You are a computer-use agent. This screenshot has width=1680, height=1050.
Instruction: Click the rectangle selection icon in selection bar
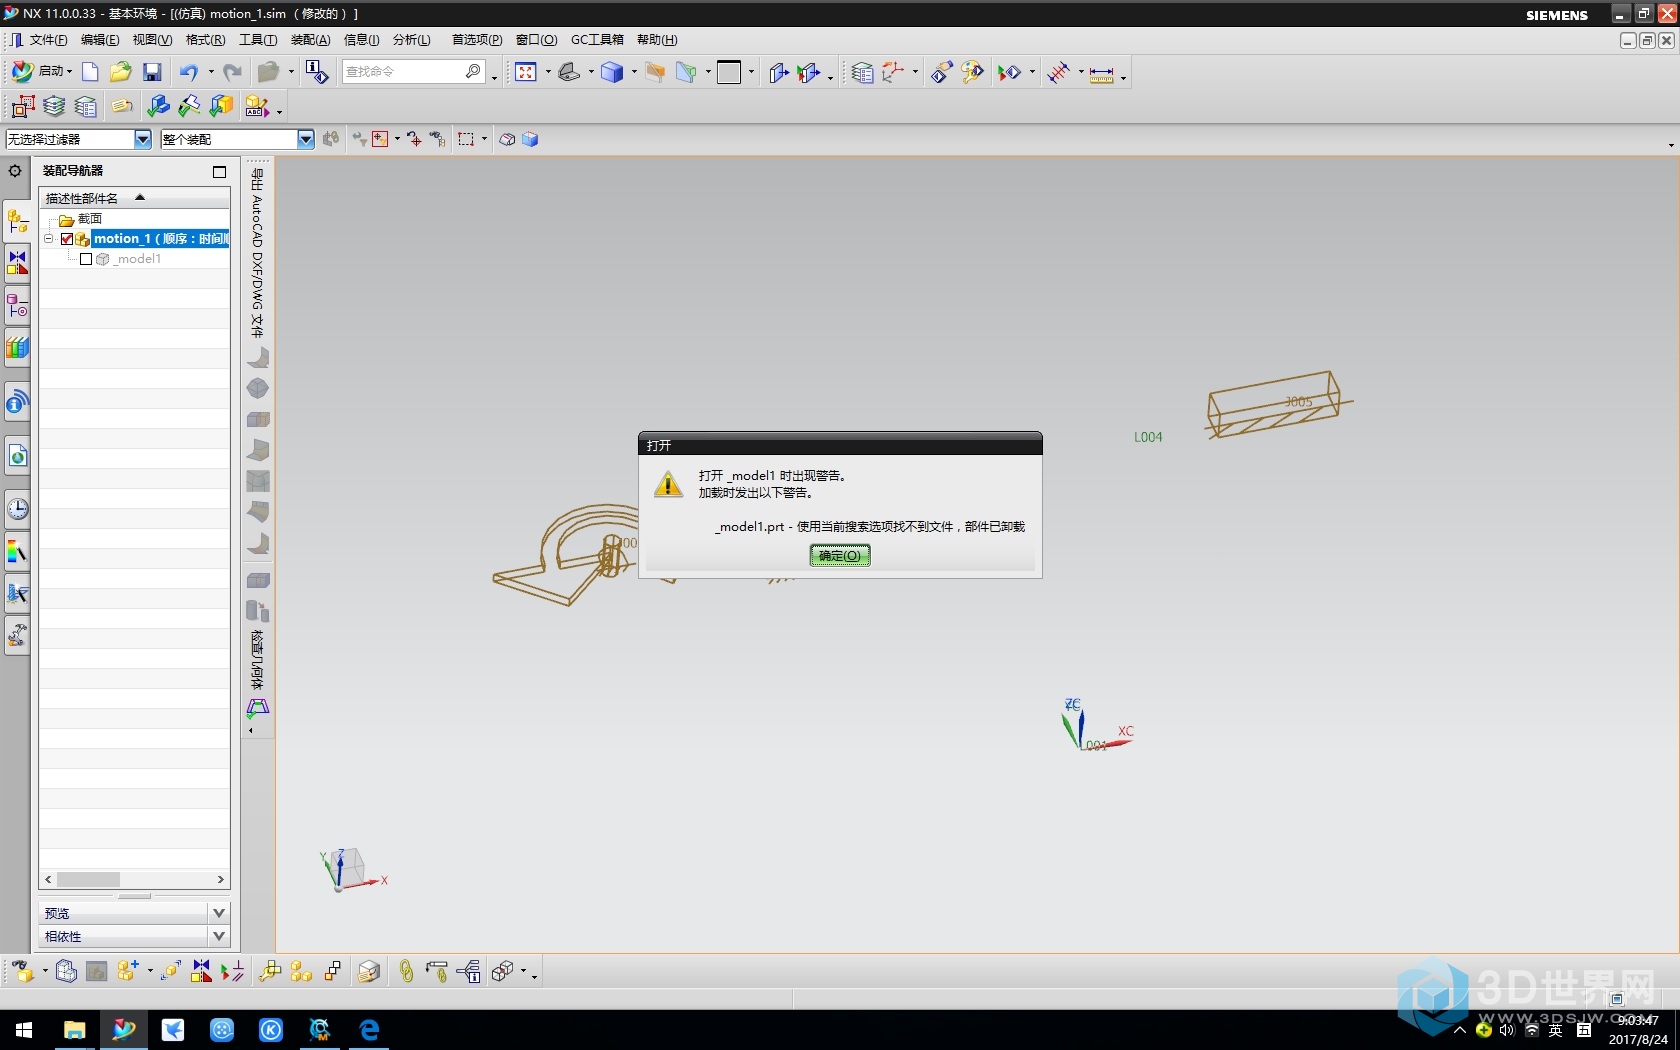[466, 139]
